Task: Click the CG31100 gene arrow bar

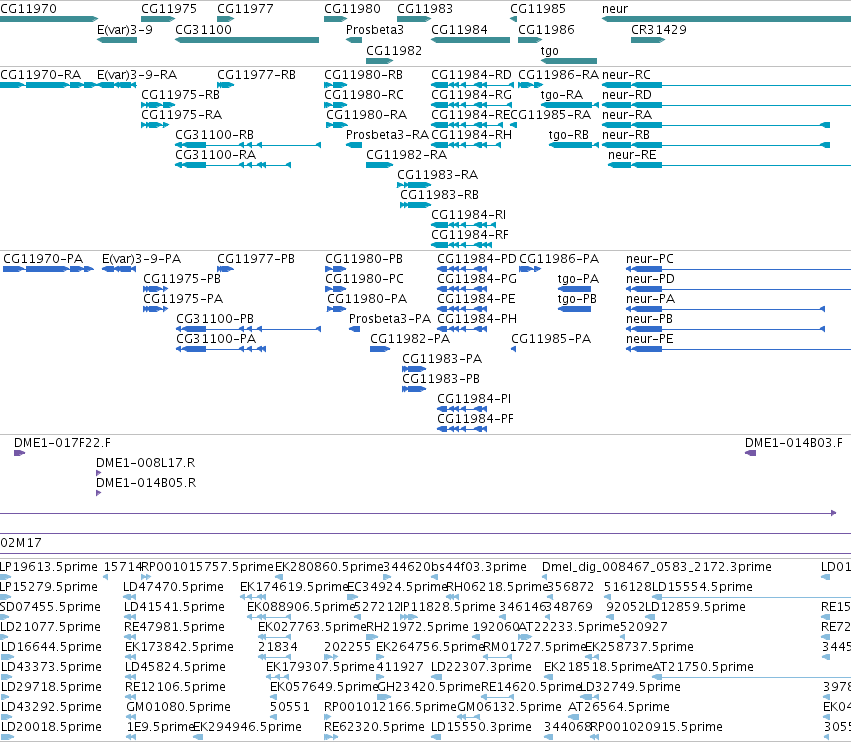Action: (247, 40)
